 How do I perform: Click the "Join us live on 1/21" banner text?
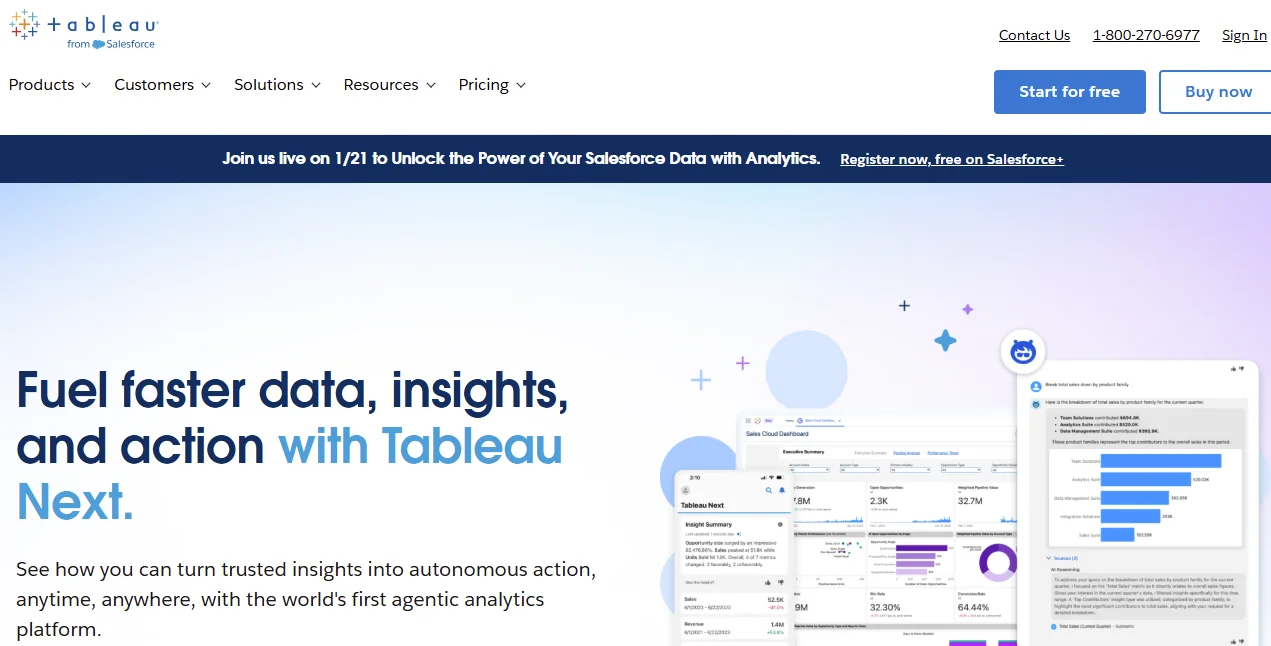click(x=521, y=158)
